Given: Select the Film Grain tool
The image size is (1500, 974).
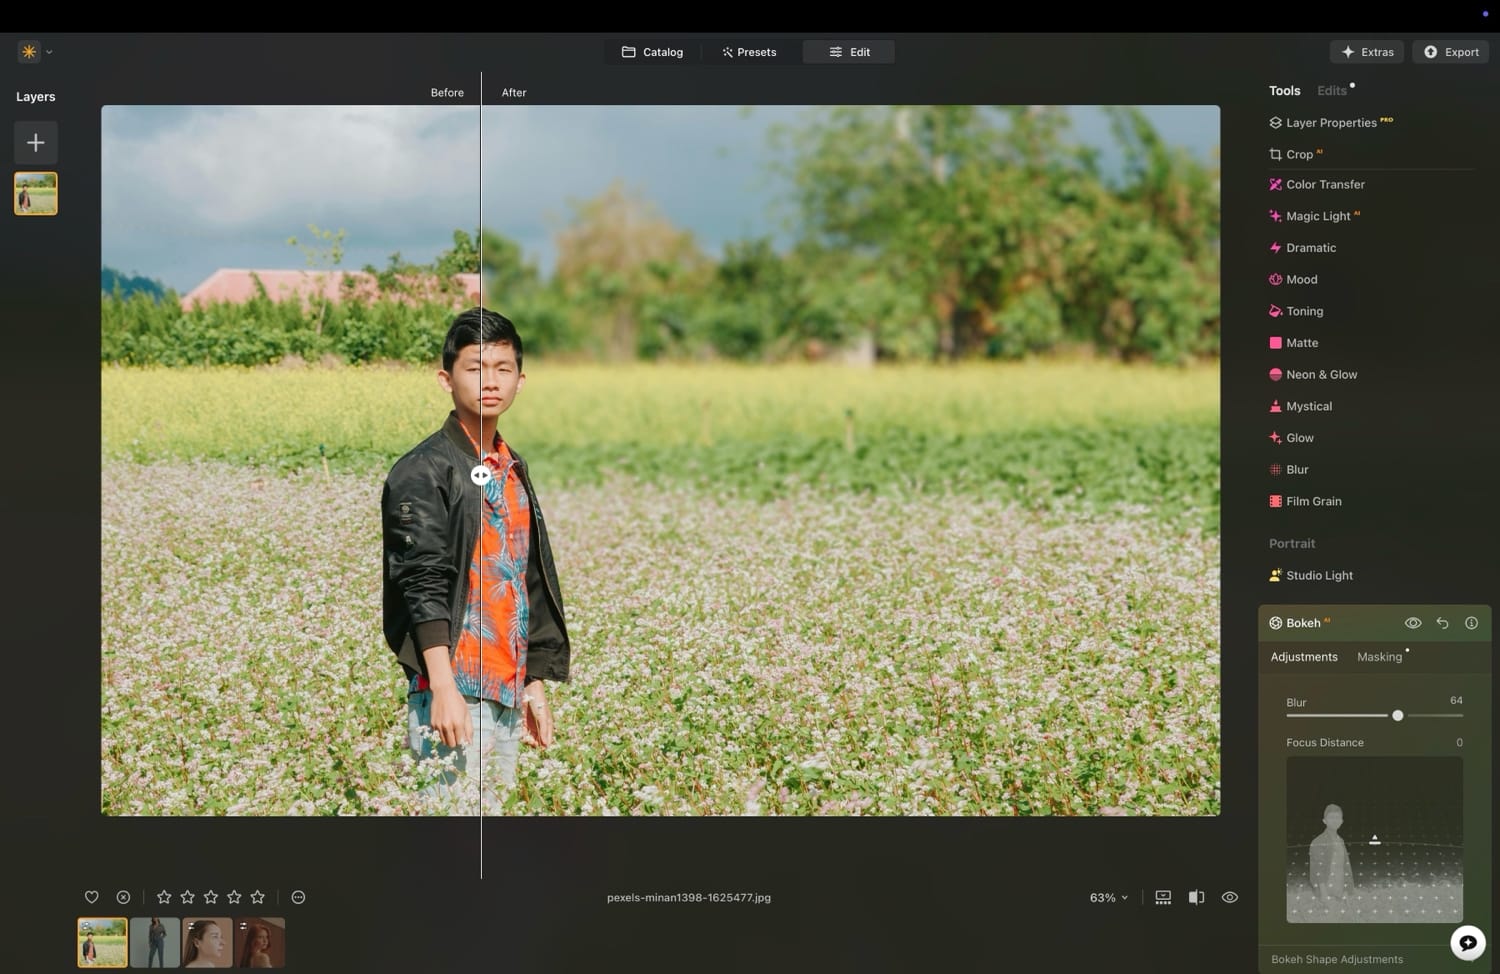Looking at the screenshot, I should click(x=1313, y=501).
